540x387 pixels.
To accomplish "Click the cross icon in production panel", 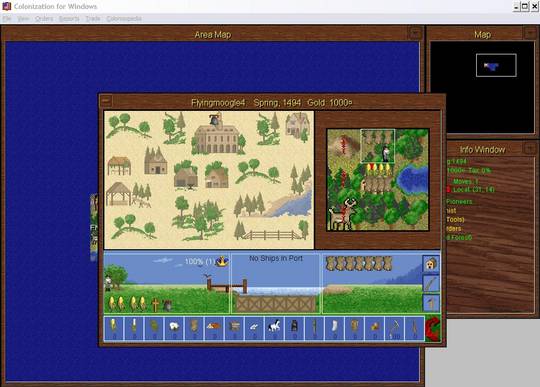I will click(156, 305).
